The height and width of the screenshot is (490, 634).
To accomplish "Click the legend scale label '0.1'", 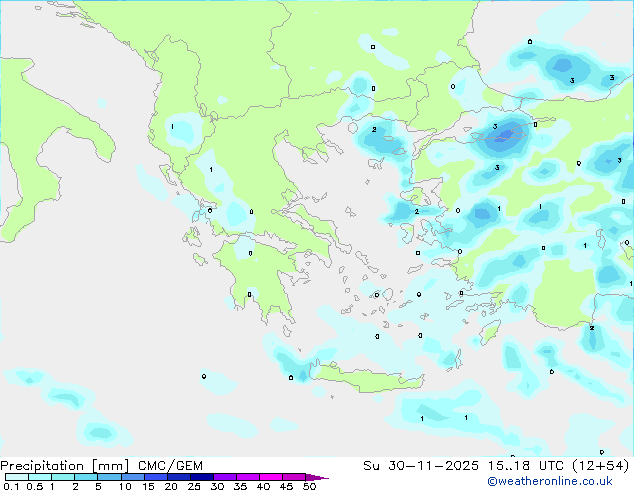I will pyautogui.click(x=11, y=486).
